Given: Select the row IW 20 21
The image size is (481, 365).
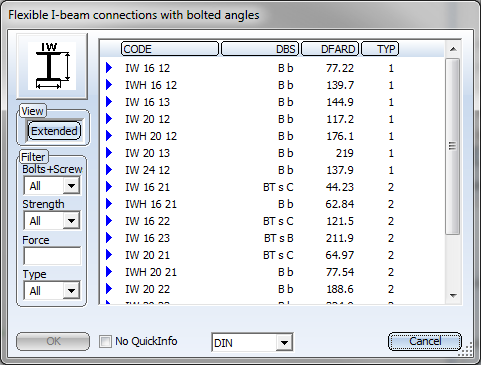Looking at the screenshot, I should [x=273, y=255].
